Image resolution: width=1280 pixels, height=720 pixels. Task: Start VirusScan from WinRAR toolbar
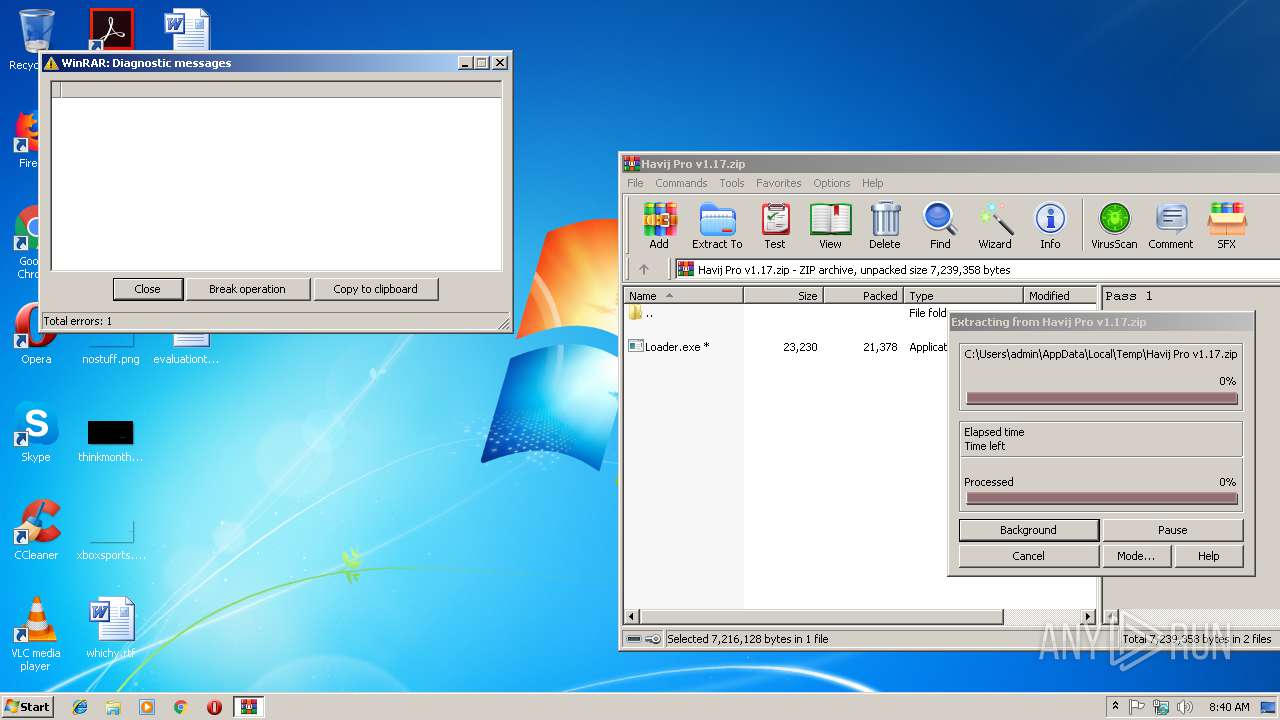click(x=1114, y=226)
